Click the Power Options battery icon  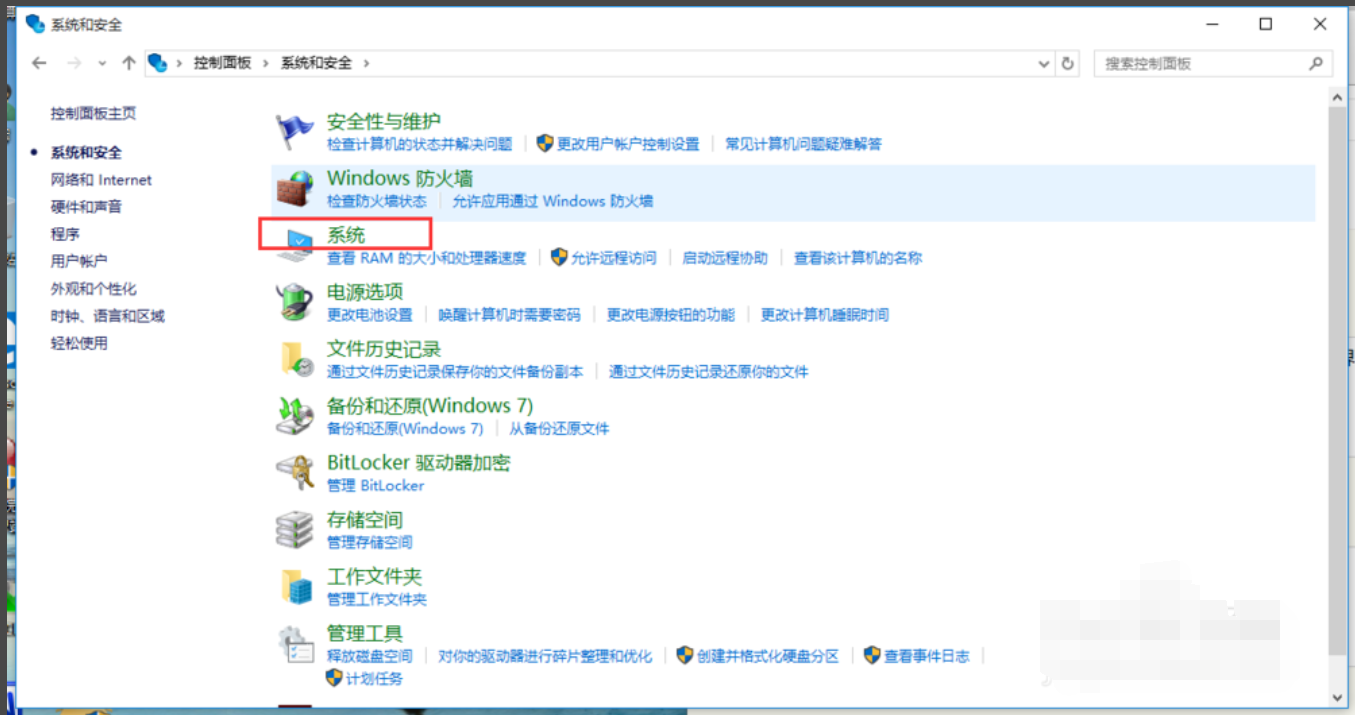click(295, 301)
